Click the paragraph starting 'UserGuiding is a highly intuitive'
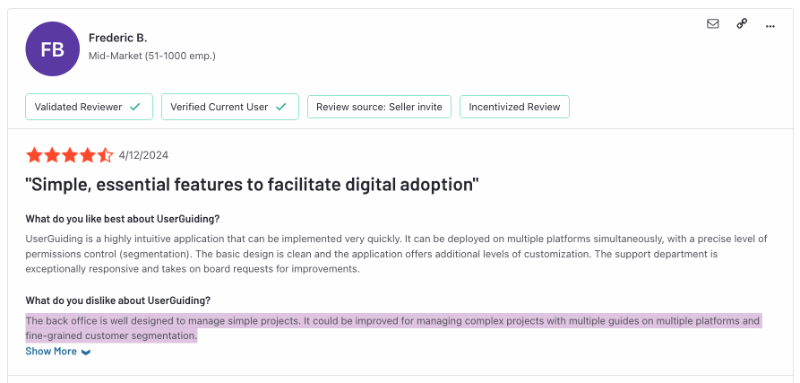The width and height of the screenshot is (800, 383). (x=396, y=254)
